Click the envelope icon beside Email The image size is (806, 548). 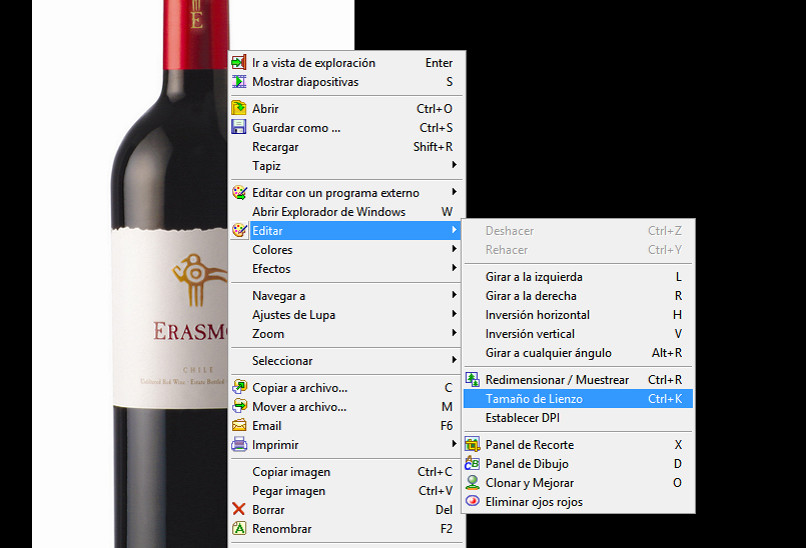(239, 426)
